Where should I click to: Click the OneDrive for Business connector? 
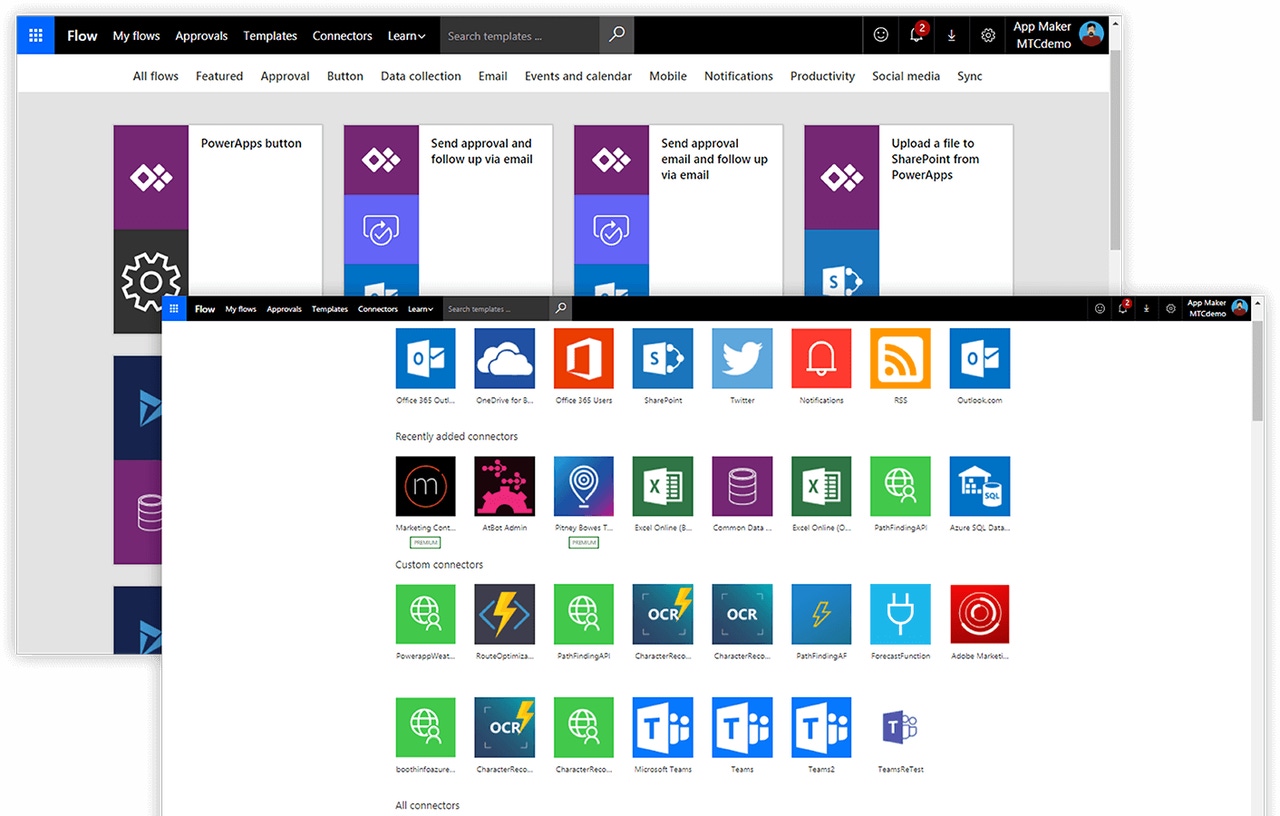[504, 358]
